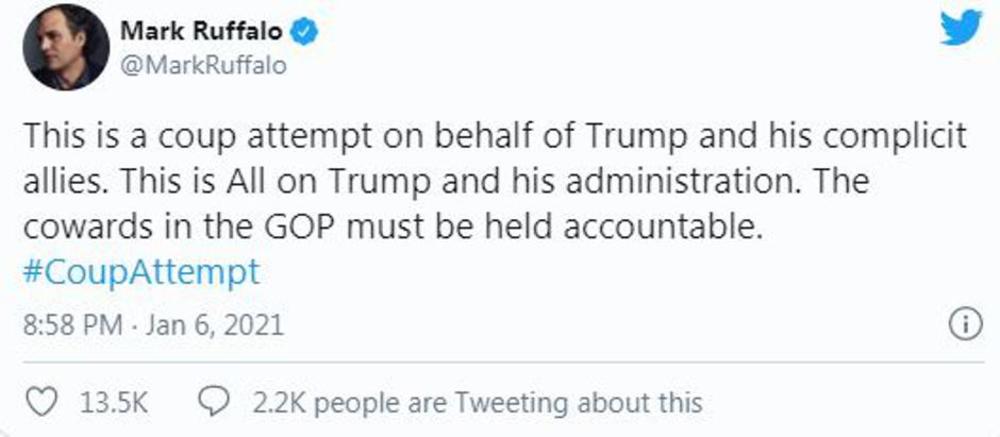Viewport: 1000px width, 437px height.
Task: Click the tweet's first line about coup attempt
Action: click(x=400, y=139)
